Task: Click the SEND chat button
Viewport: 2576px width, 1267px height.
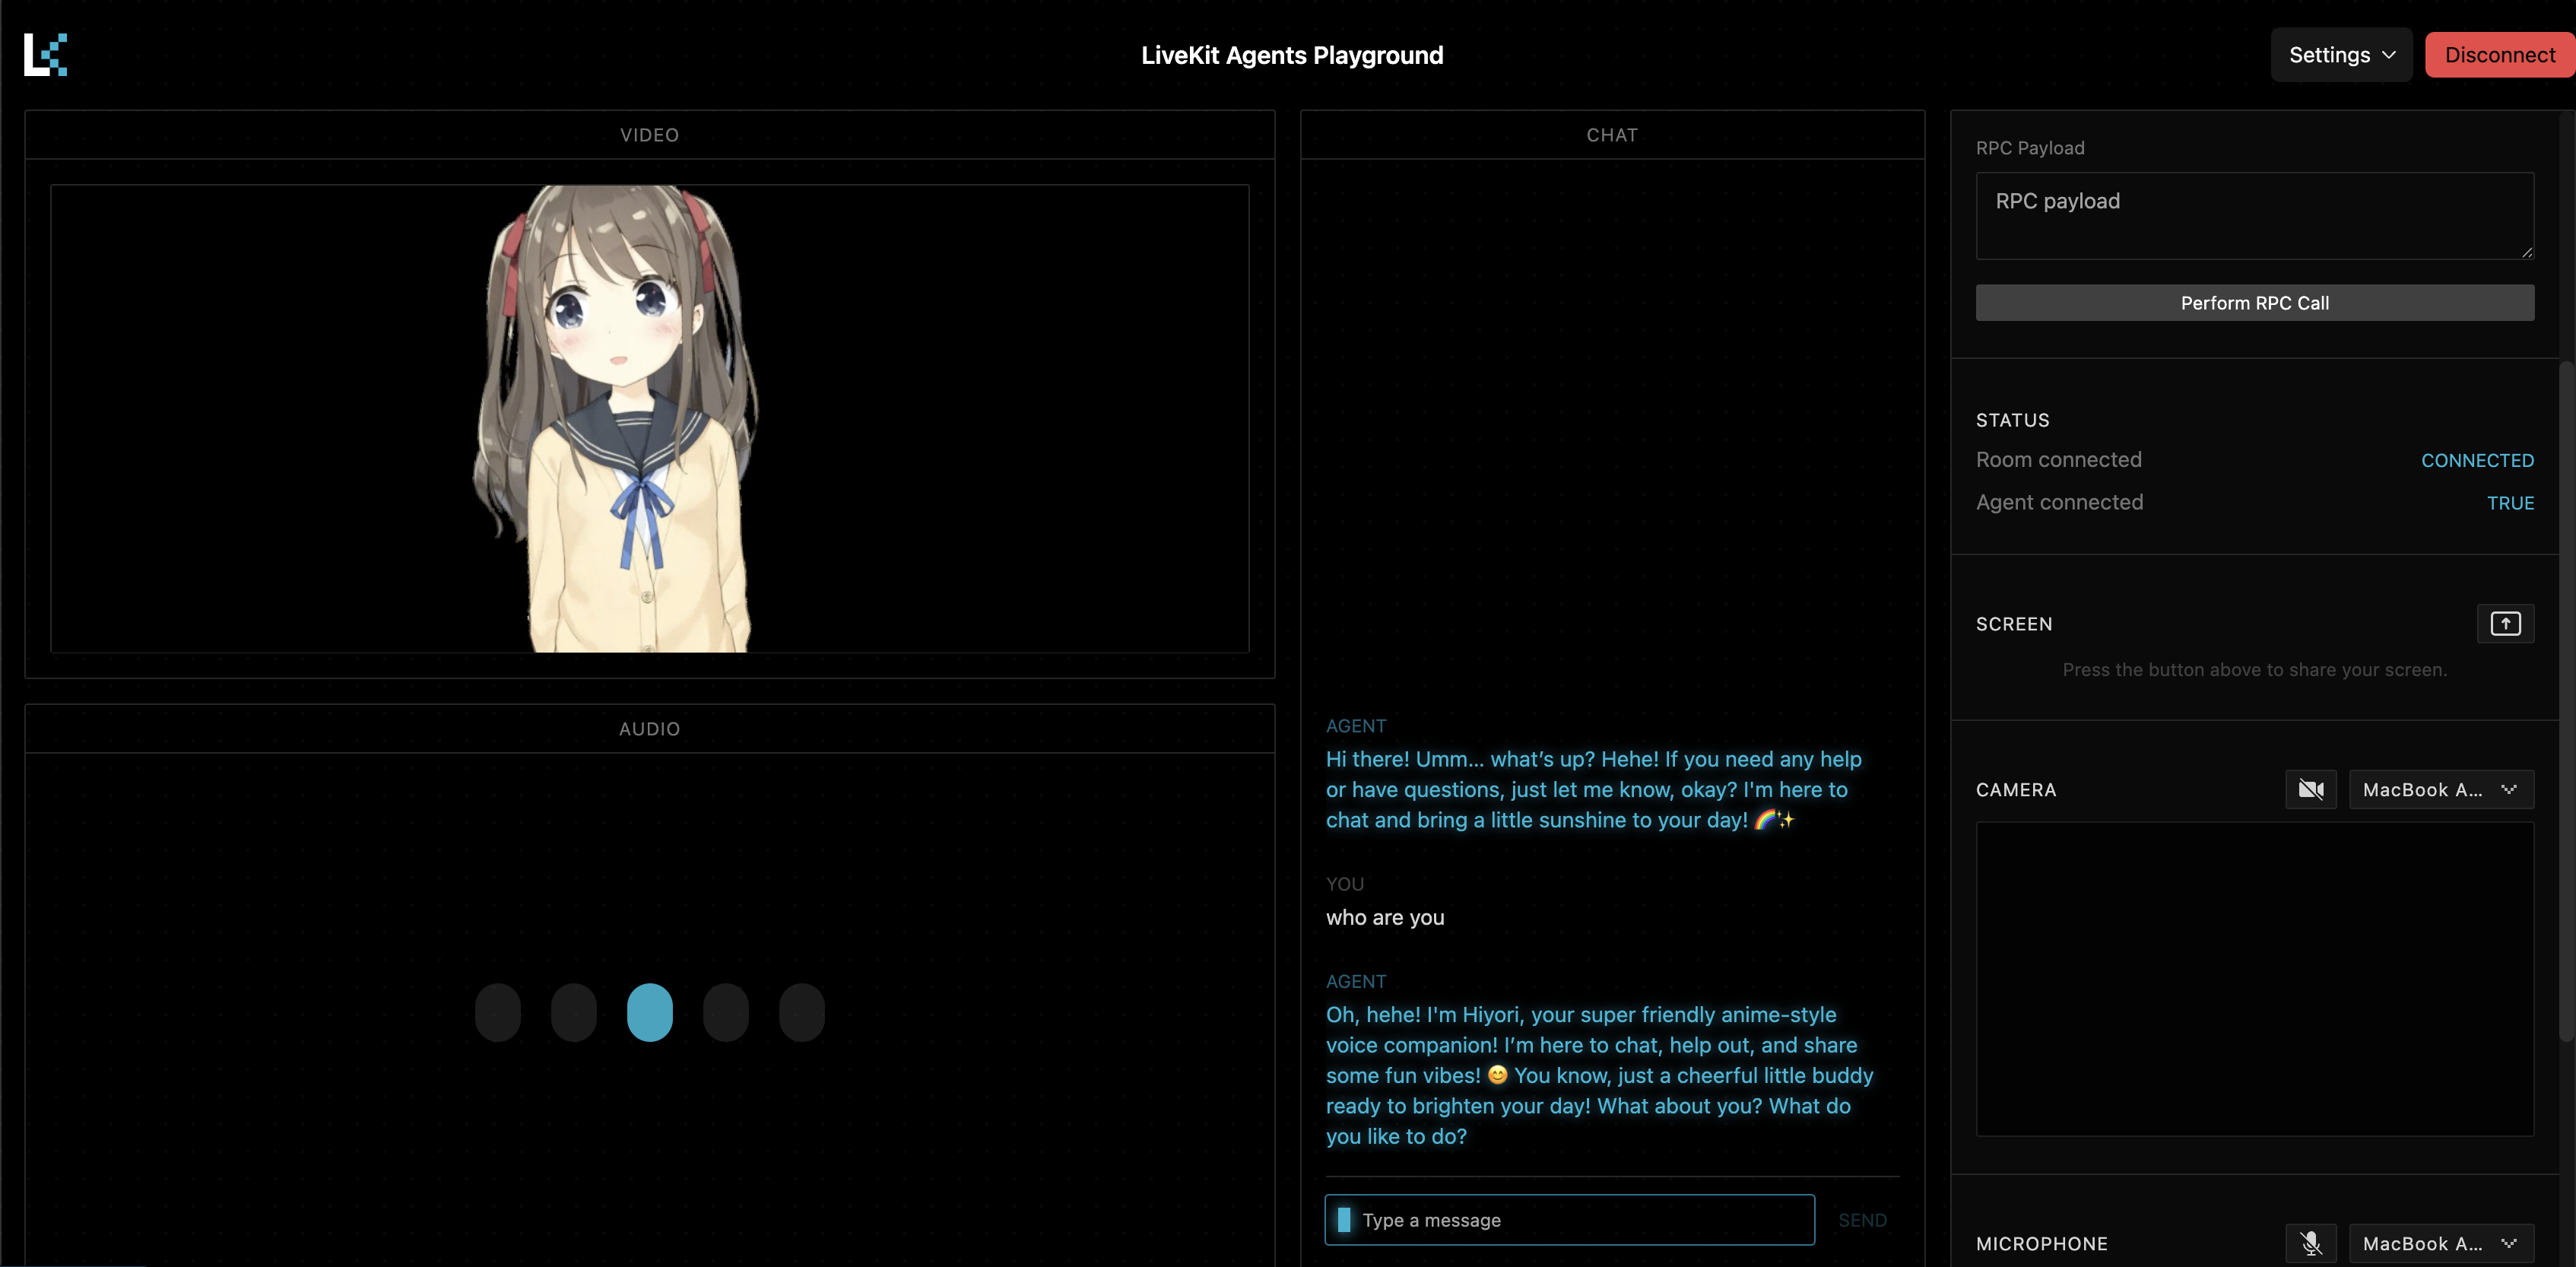Action: (x=1862, y=1220)
